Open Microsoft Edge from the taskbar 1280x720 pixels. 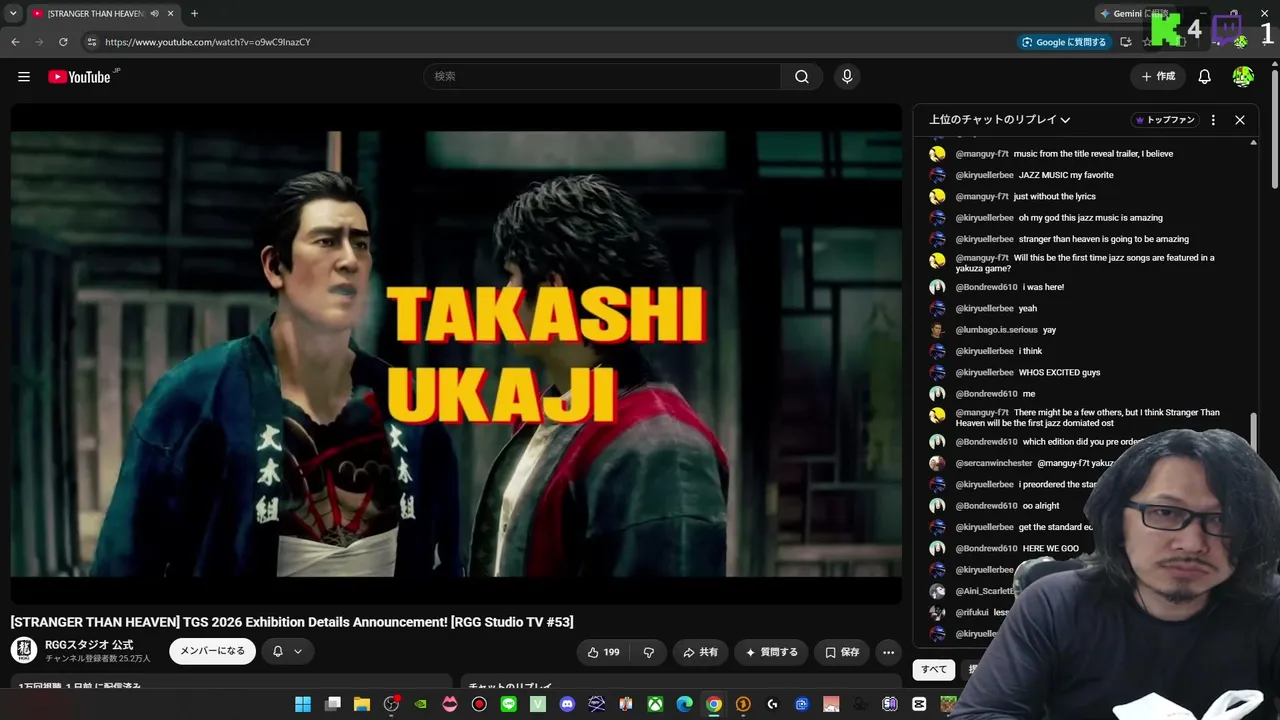684,704
